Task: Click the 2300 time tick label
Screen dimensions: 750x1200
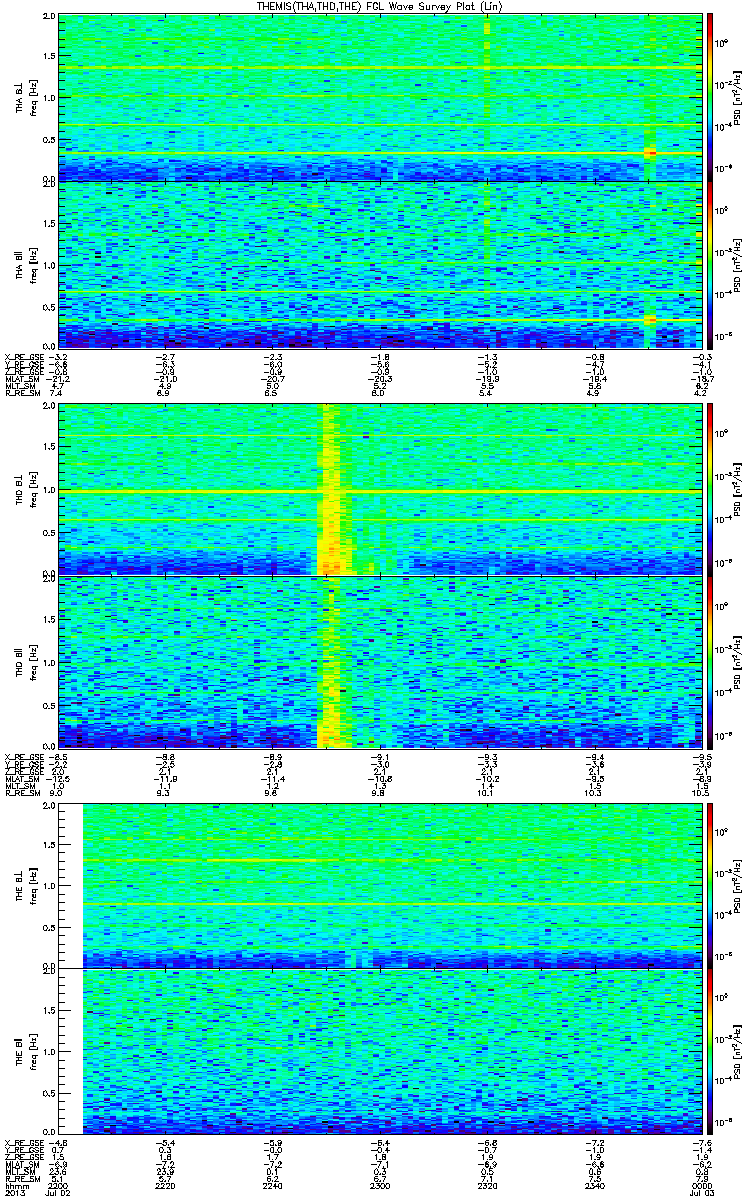Action: 380,1185
